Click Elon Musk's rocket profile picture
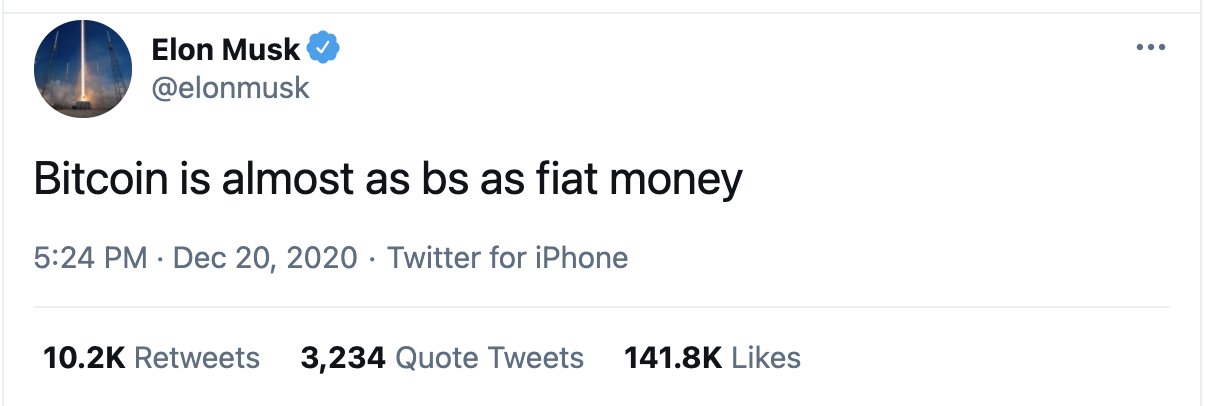This screenshot has width=1216, height=406. [x=83, y=69]
